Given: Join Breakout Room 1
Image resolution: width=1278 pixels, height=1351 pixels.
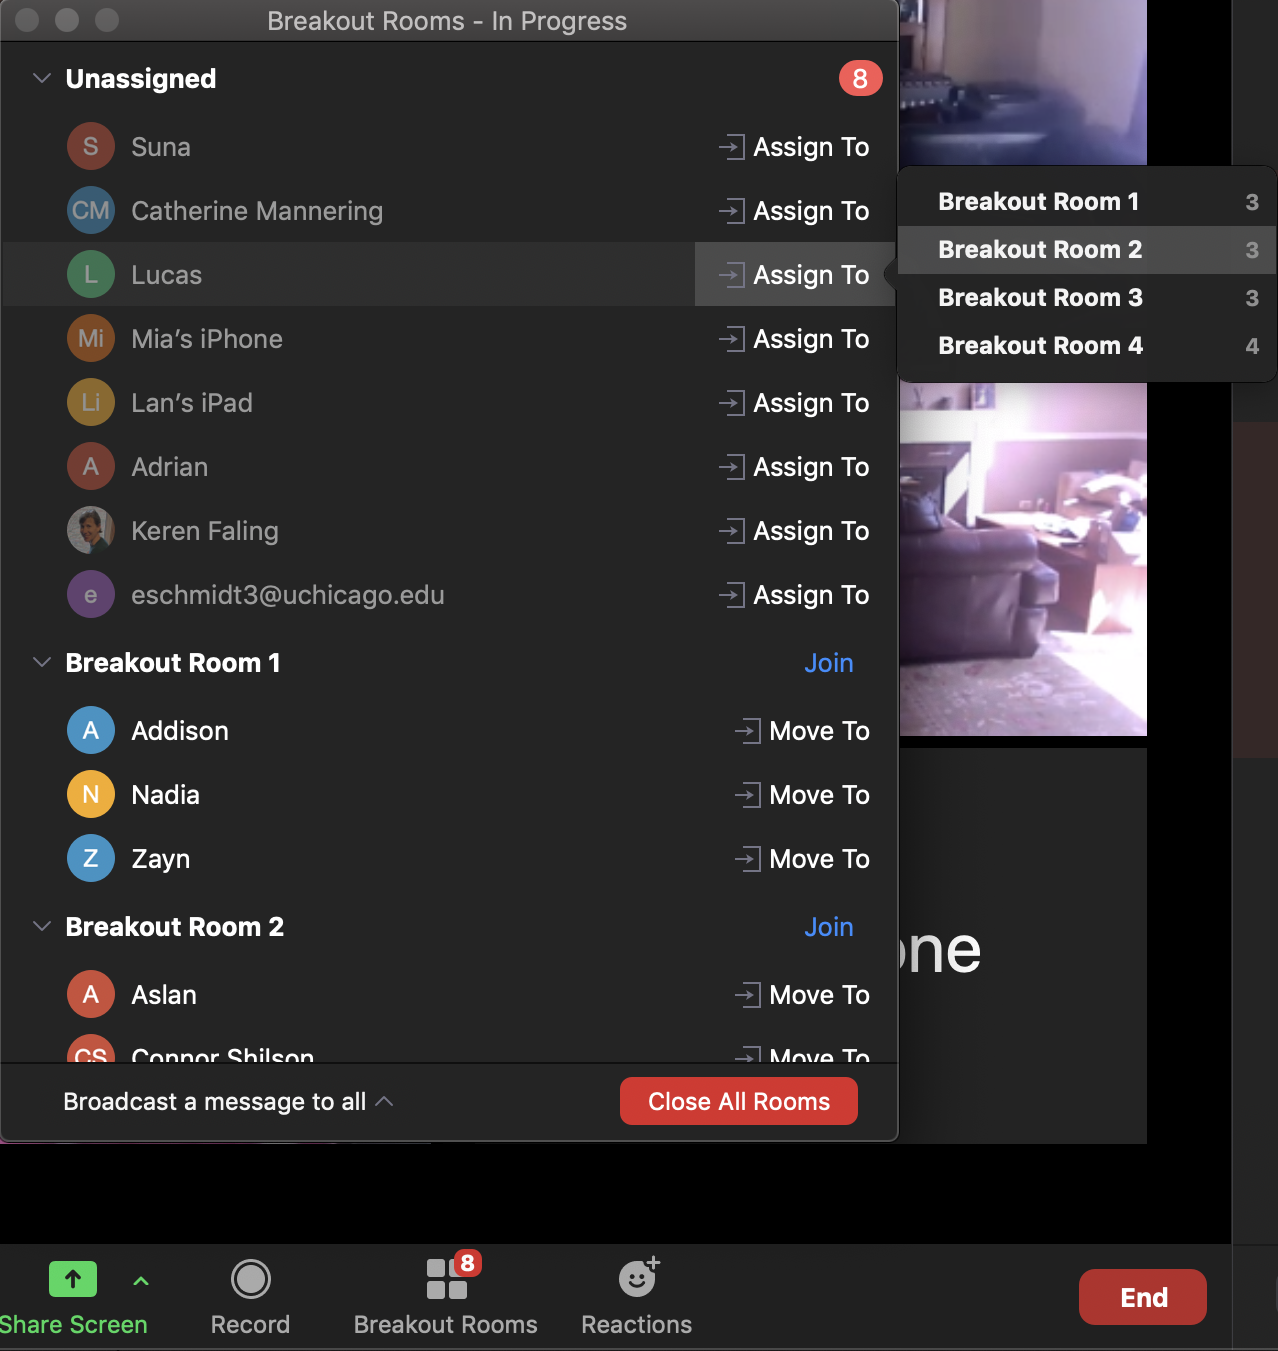Looking at the screenshot, I should coord(828,663).
